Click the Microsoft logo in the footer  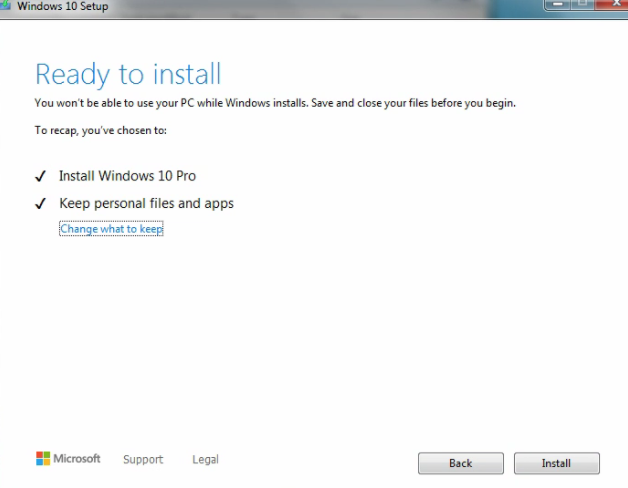tap(68, 458)
